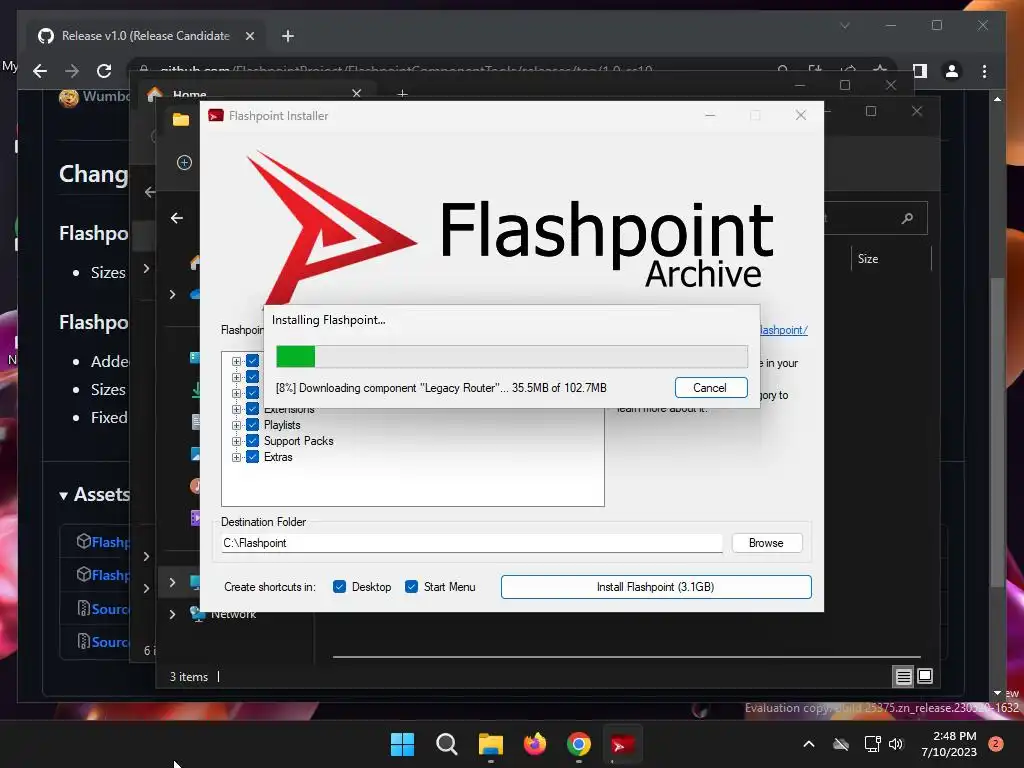Select the Extras tree item label
1024x768 pixels.
(278, 457)
